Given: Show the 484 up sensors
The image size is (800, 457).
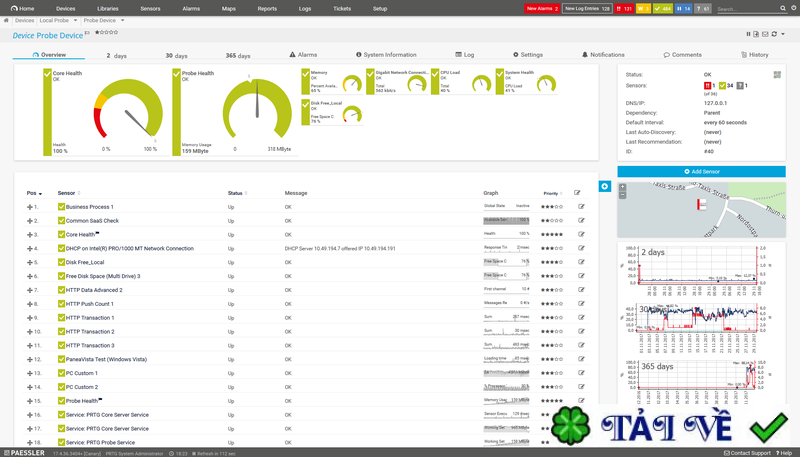Looking at the screenshot, I should pyautogui.click(x=663, y=9).
